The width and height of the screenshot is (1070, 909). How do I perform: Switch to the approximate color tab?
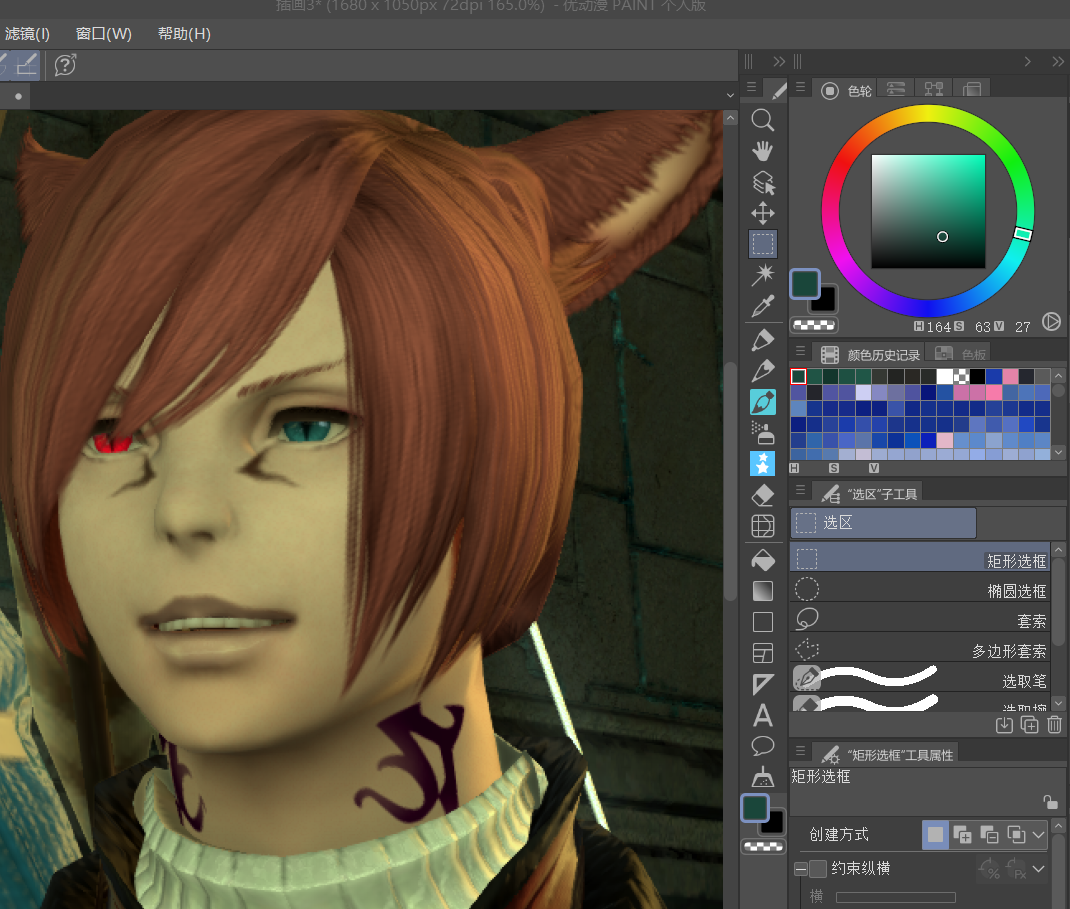tap(971, 89)
